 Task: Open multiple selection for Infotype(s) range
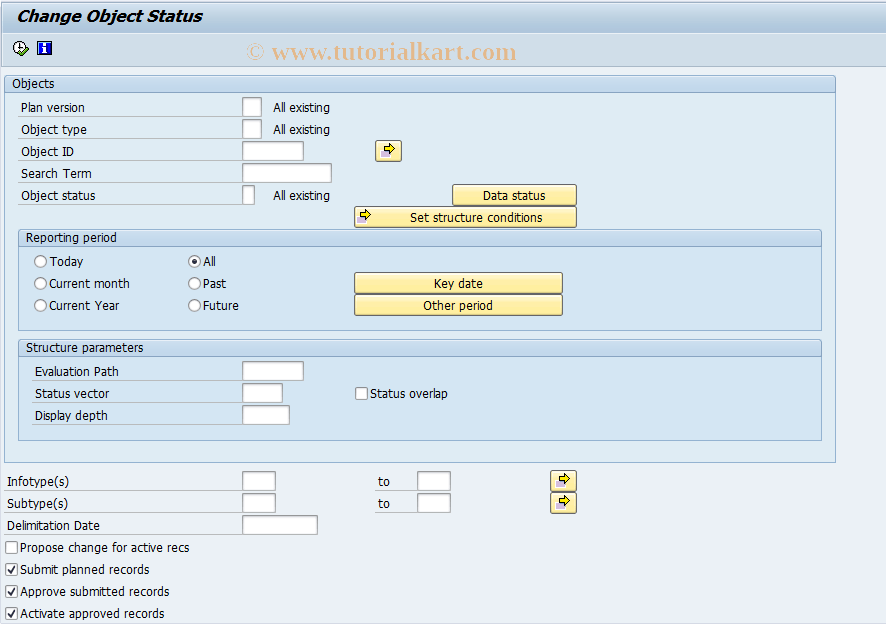(563, 481)
